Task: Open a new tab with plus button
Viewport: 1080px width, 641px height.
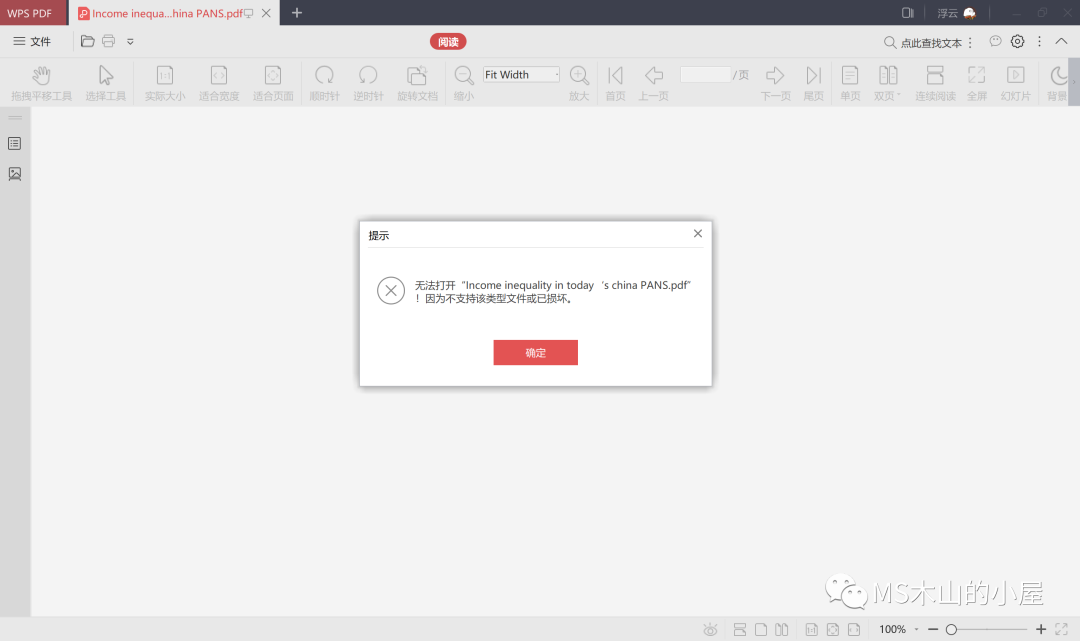Action: (297, 12)
